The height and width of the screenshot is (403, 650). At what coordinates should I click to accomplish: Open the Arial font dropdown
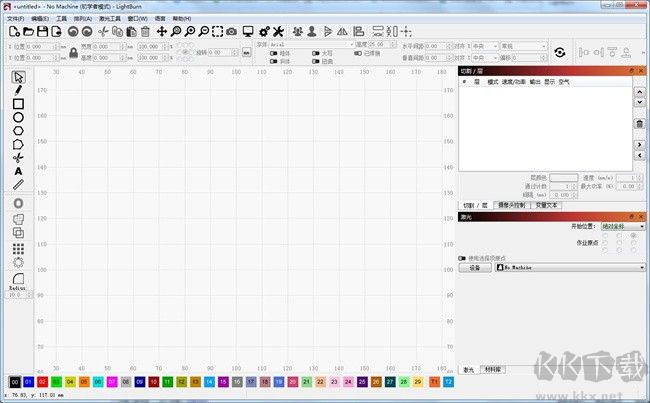(311, 44)
